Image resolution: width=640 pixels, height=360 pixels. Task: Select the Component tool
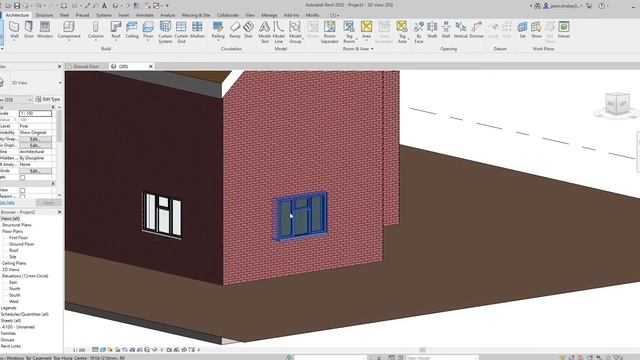point(69,30)
